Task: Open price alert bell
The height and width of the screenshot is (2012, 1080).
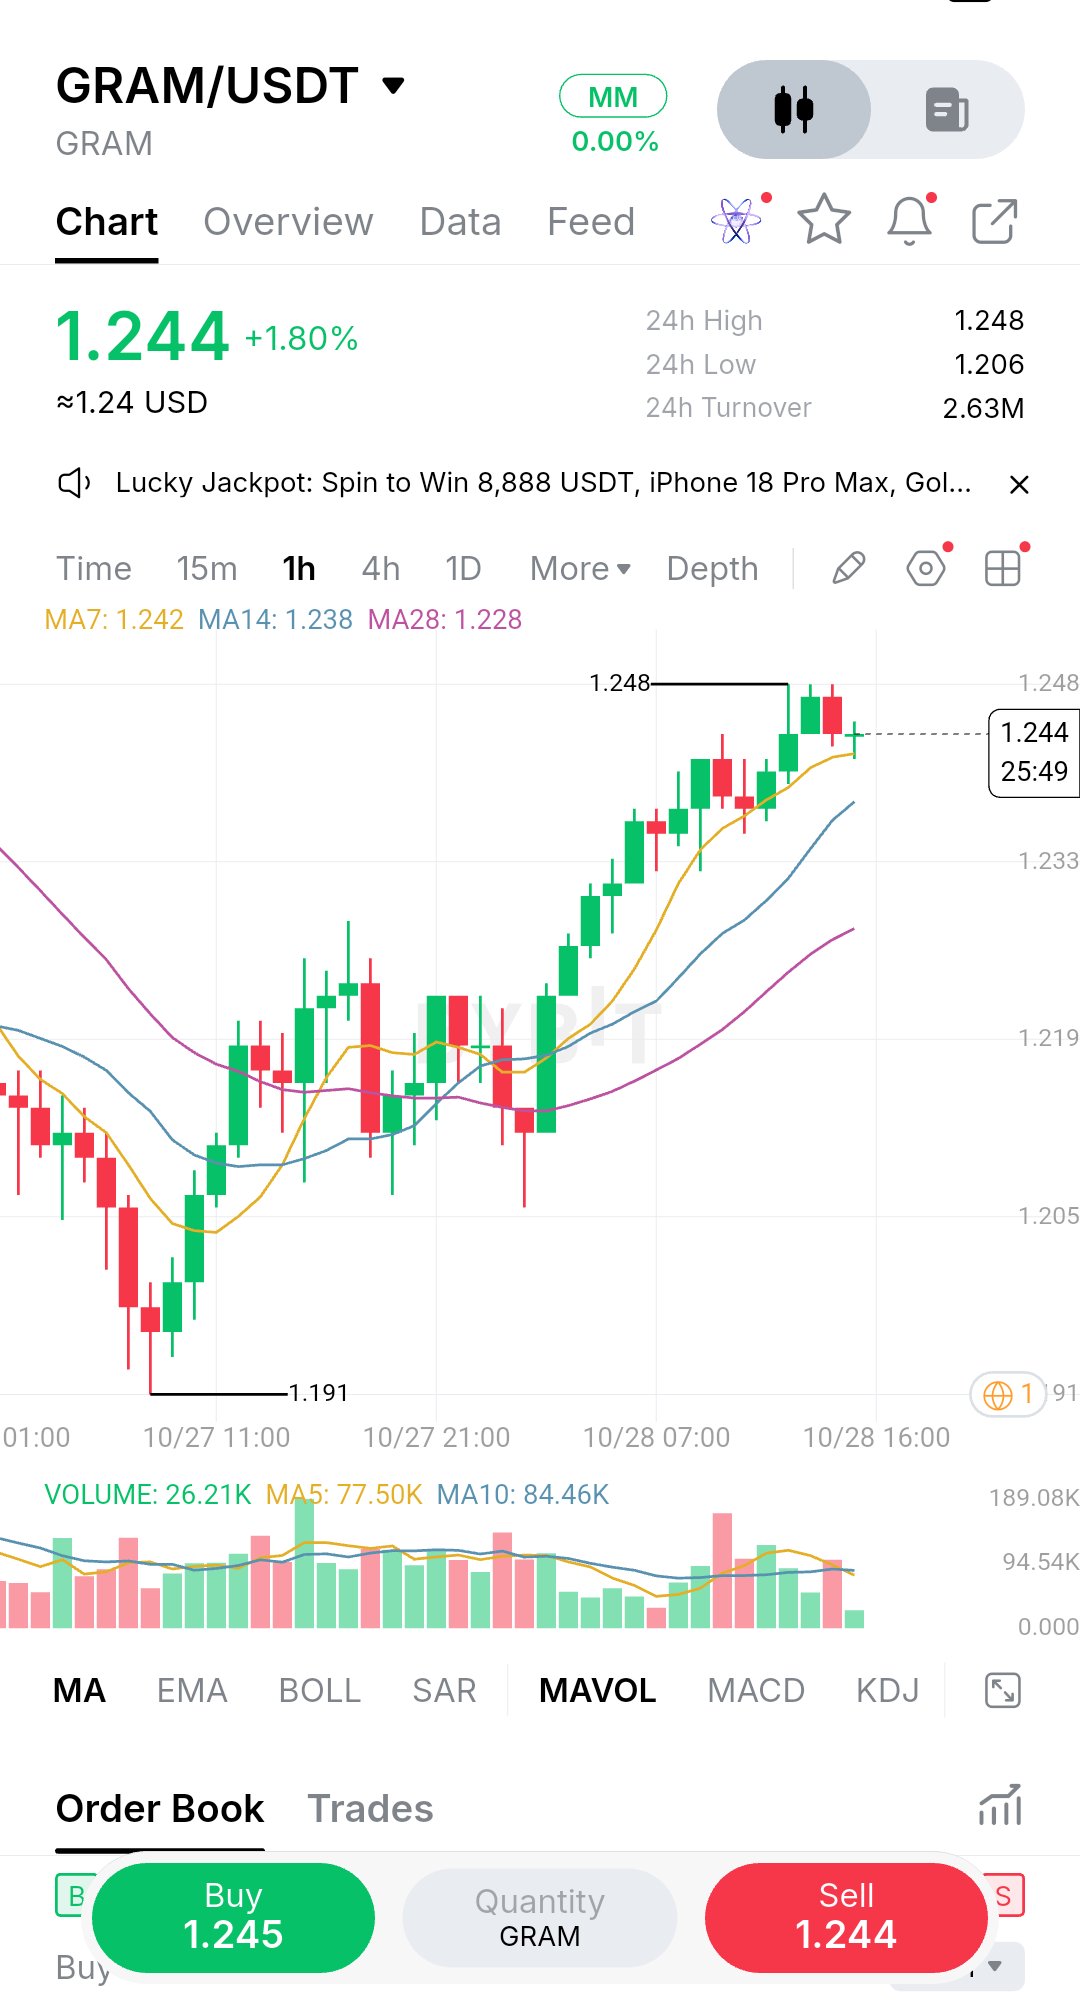Action: [910, 220]
